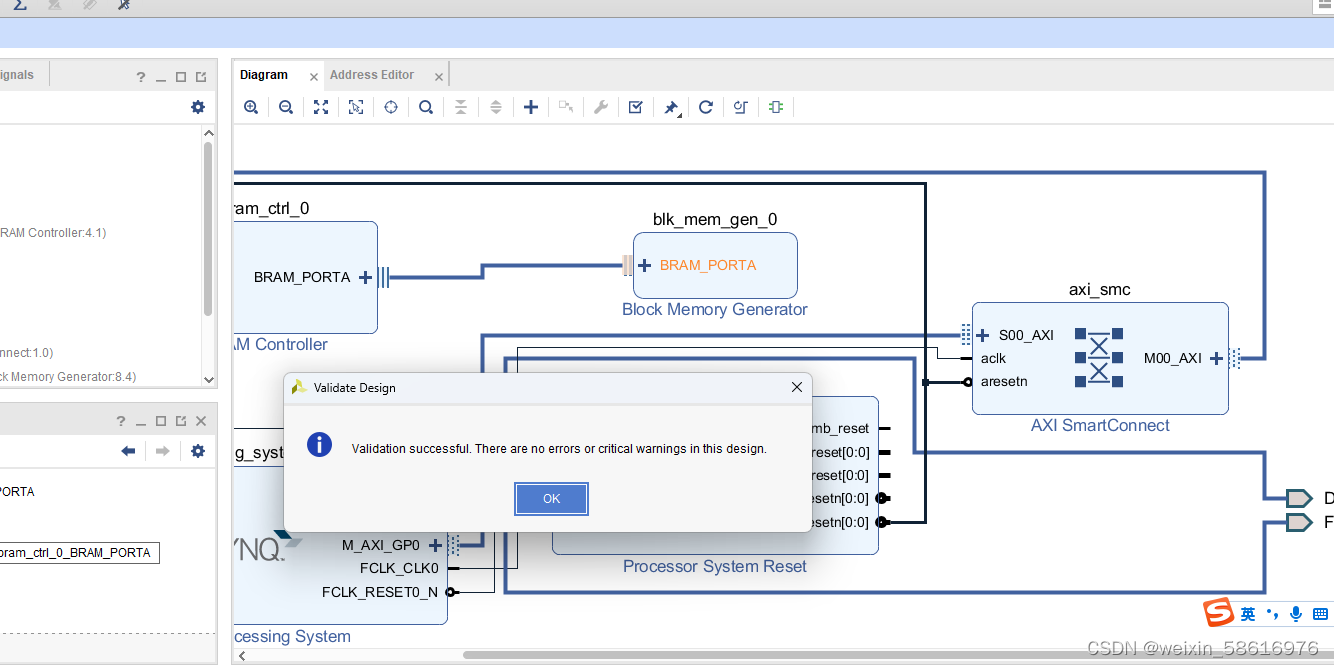The width and height of the screenshot is (1334, 667).
Task: Select the Zoom In tool in the diagram toolbar
Action: 251,107
